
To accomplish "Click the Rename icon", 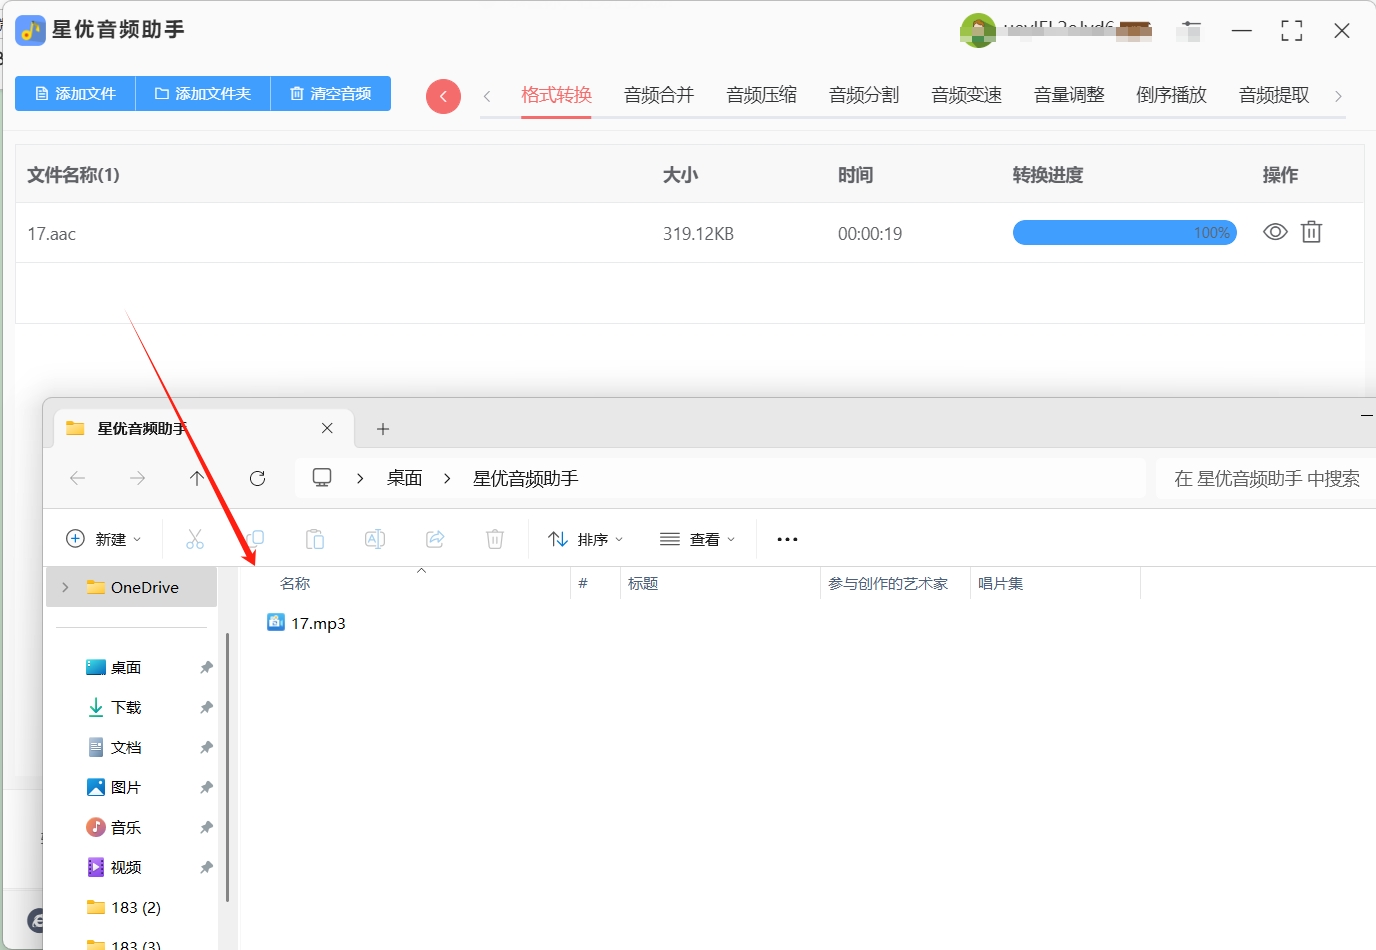I will pyautogui.click(x=375, y=539).
